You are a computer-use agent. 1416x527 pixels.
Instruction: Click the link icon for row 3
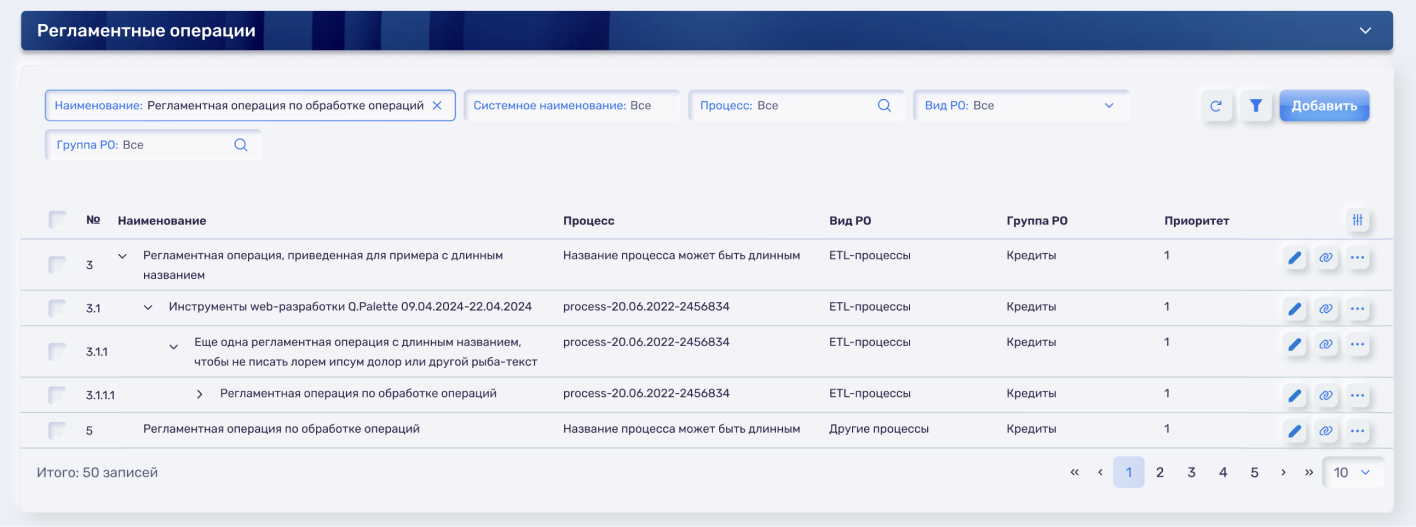point(1326,258)
